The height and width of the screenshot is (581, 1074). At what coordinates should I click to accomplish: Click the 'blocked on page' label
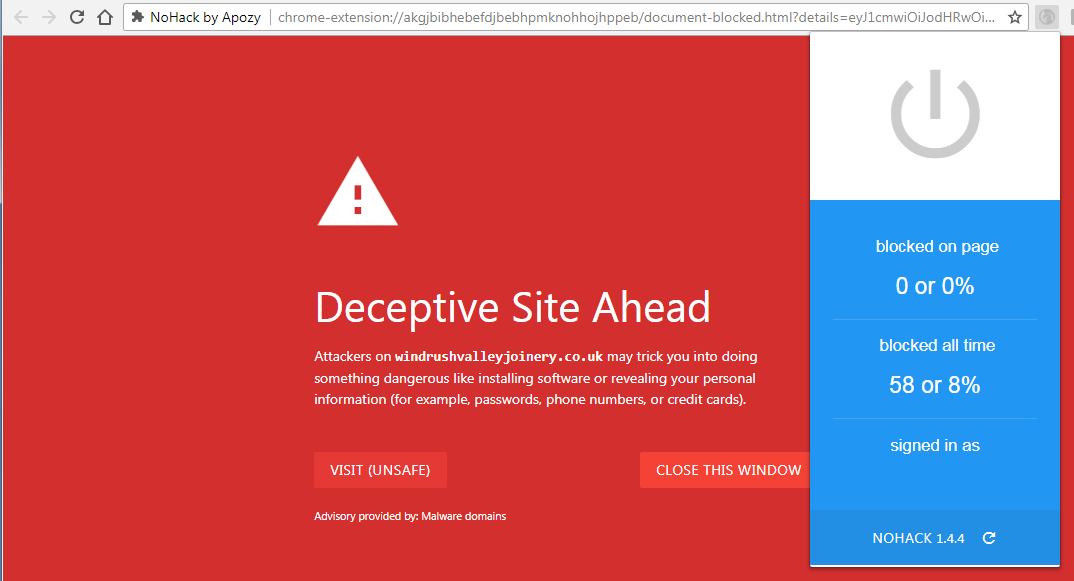pyautogui.click(x=936, y=247)
